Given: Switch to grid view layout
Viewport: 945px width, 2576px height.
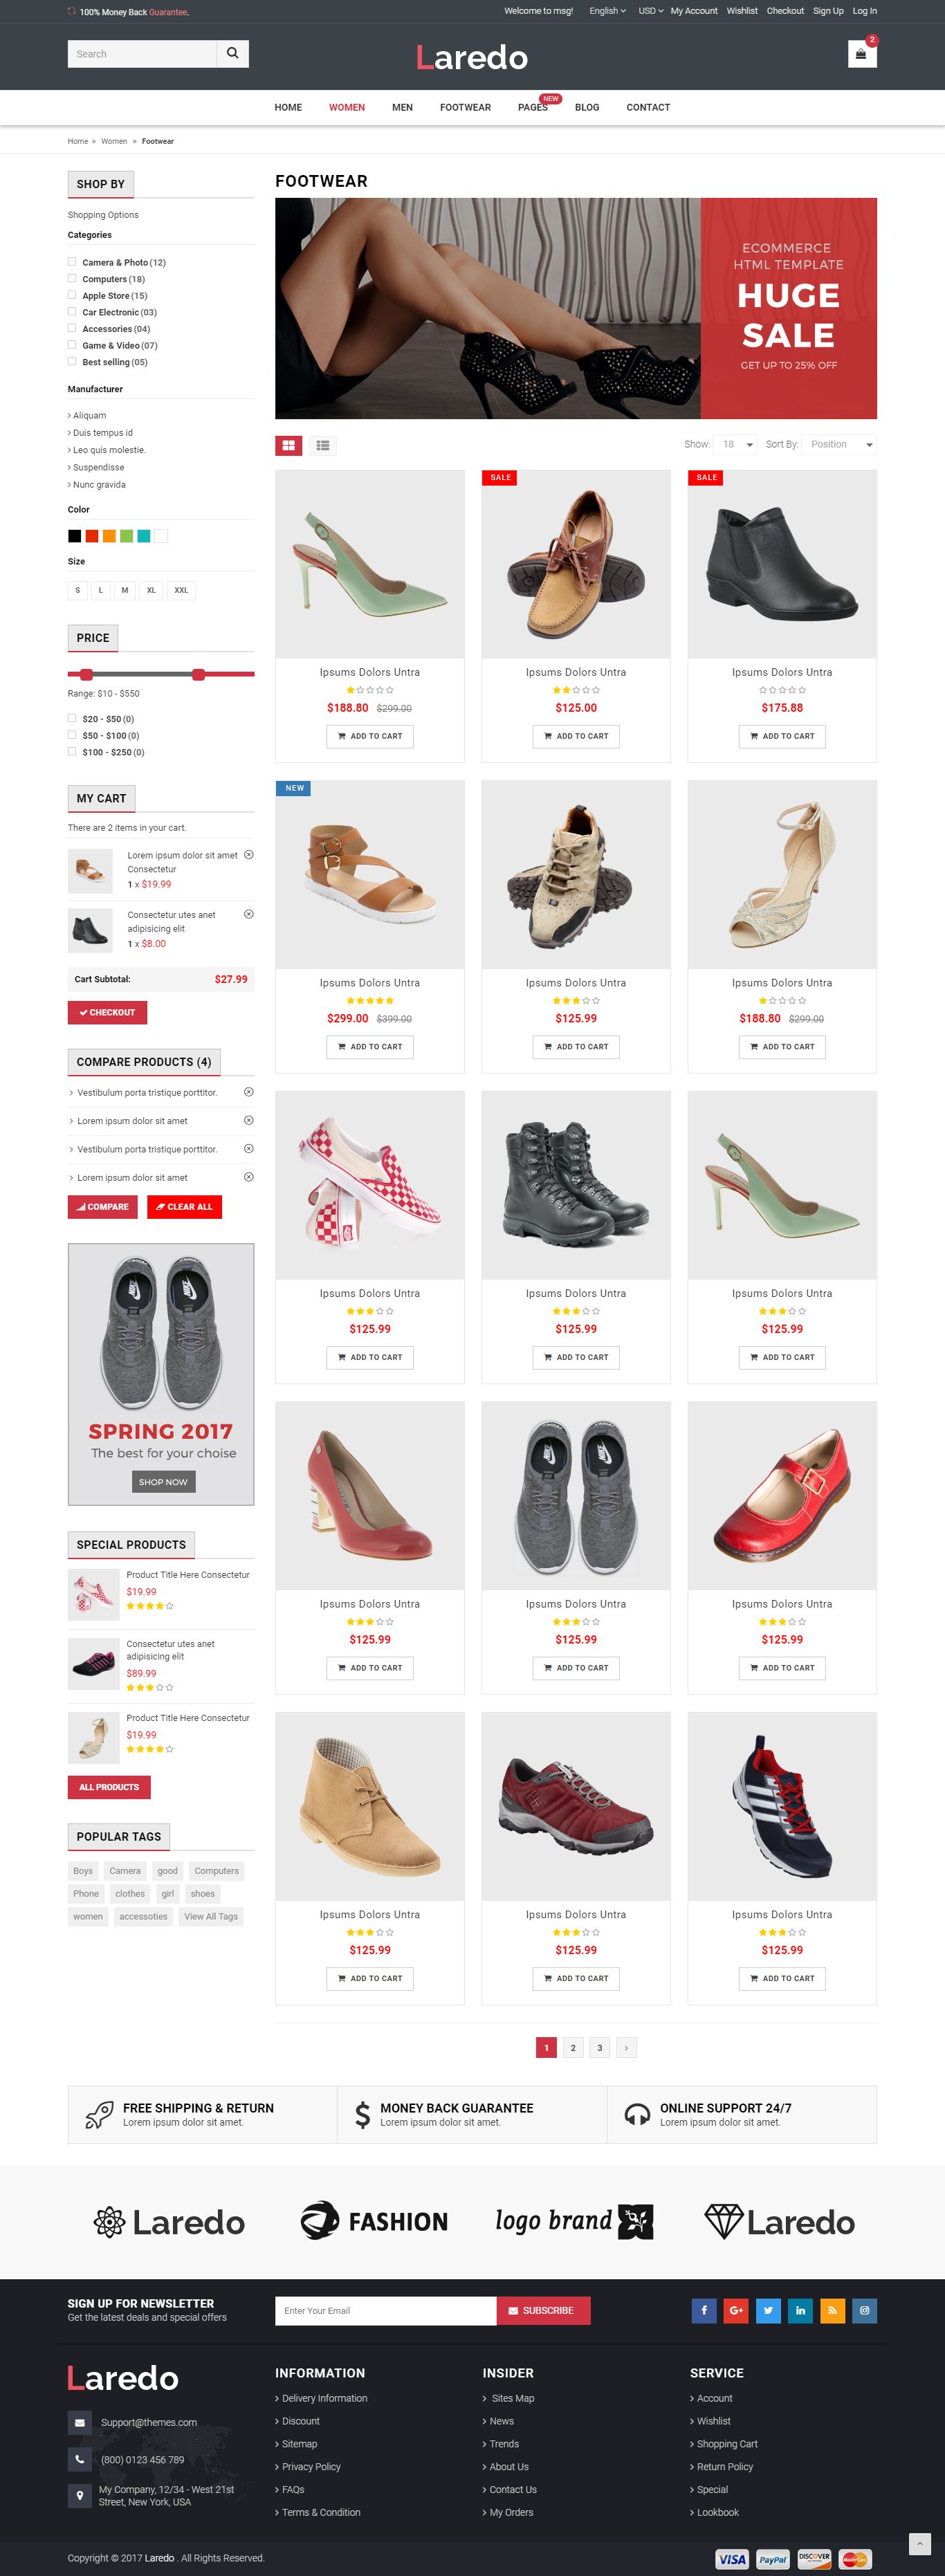Looking at the screenshot, I should [289, 445].
